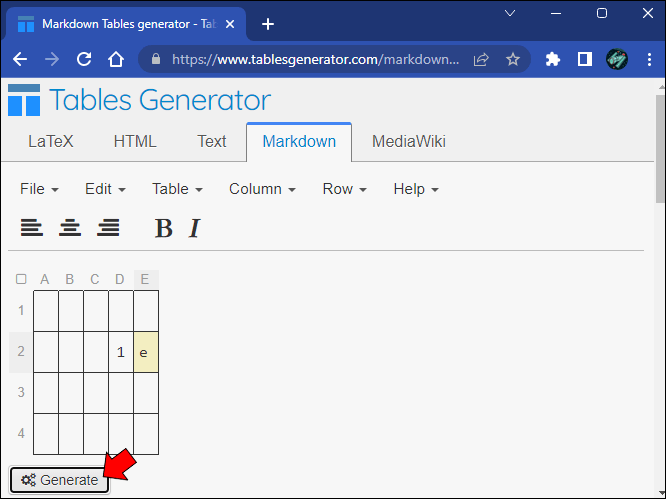Bookmark this page with star icon
The height and width of the screenshot is (499, 666).
(513, 59)
